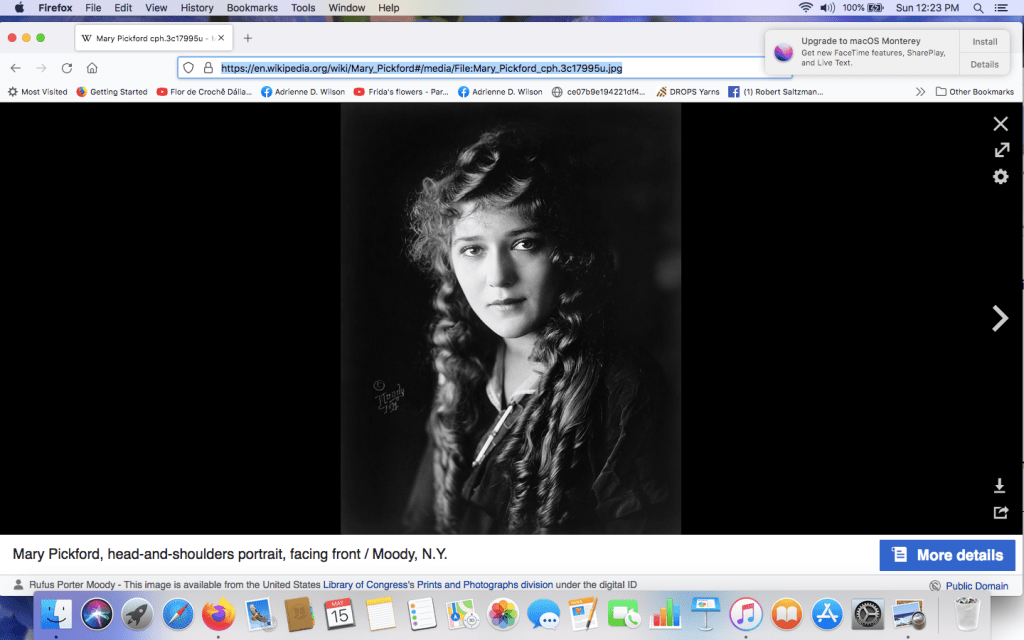The width and height of the screenshot is (1024, 640).
Task: Select the URL address bar
Action: pos(480,68)
